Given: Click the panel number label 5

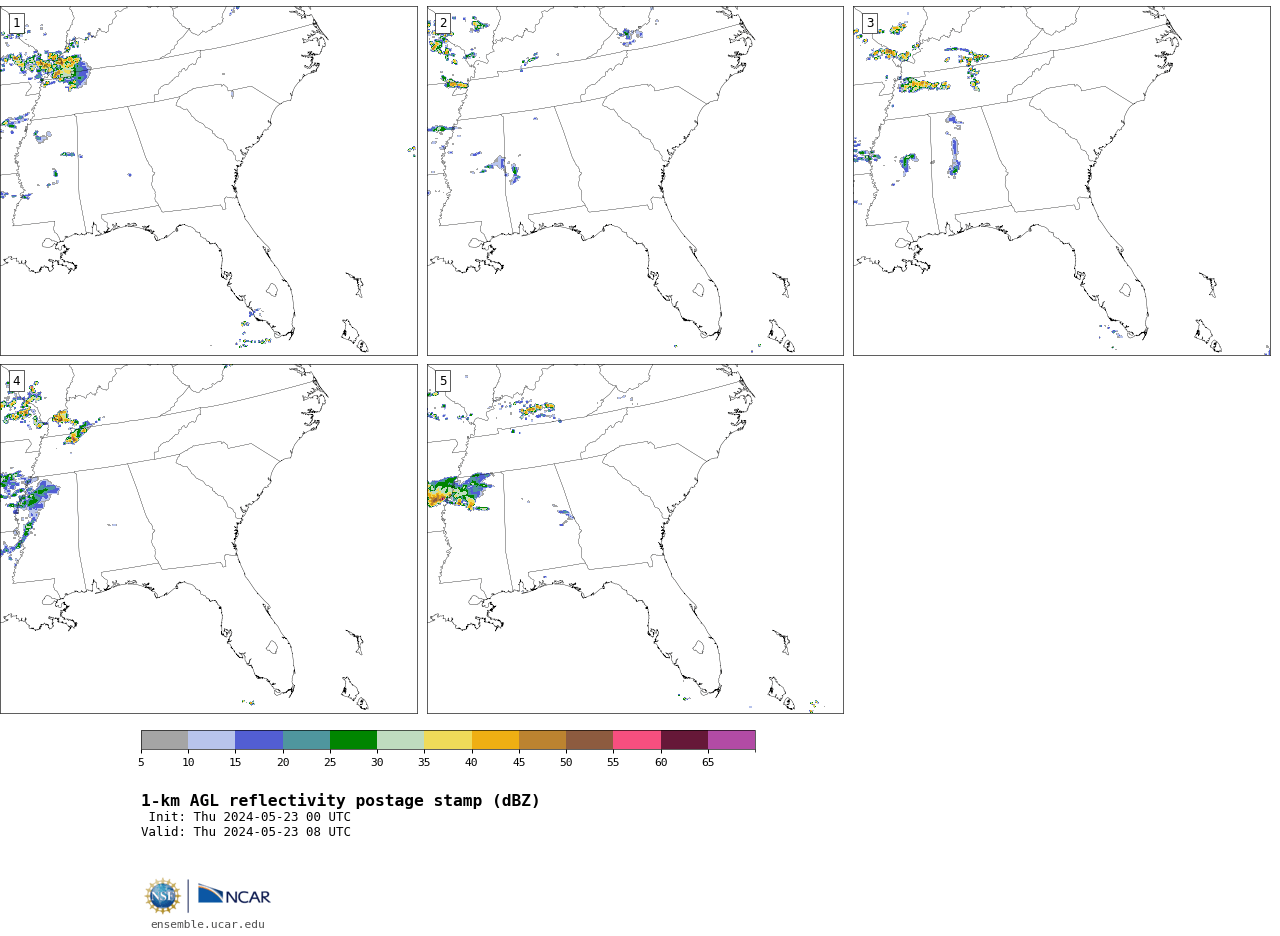Looking at the screenshot, I should click(x=443, y=381).
